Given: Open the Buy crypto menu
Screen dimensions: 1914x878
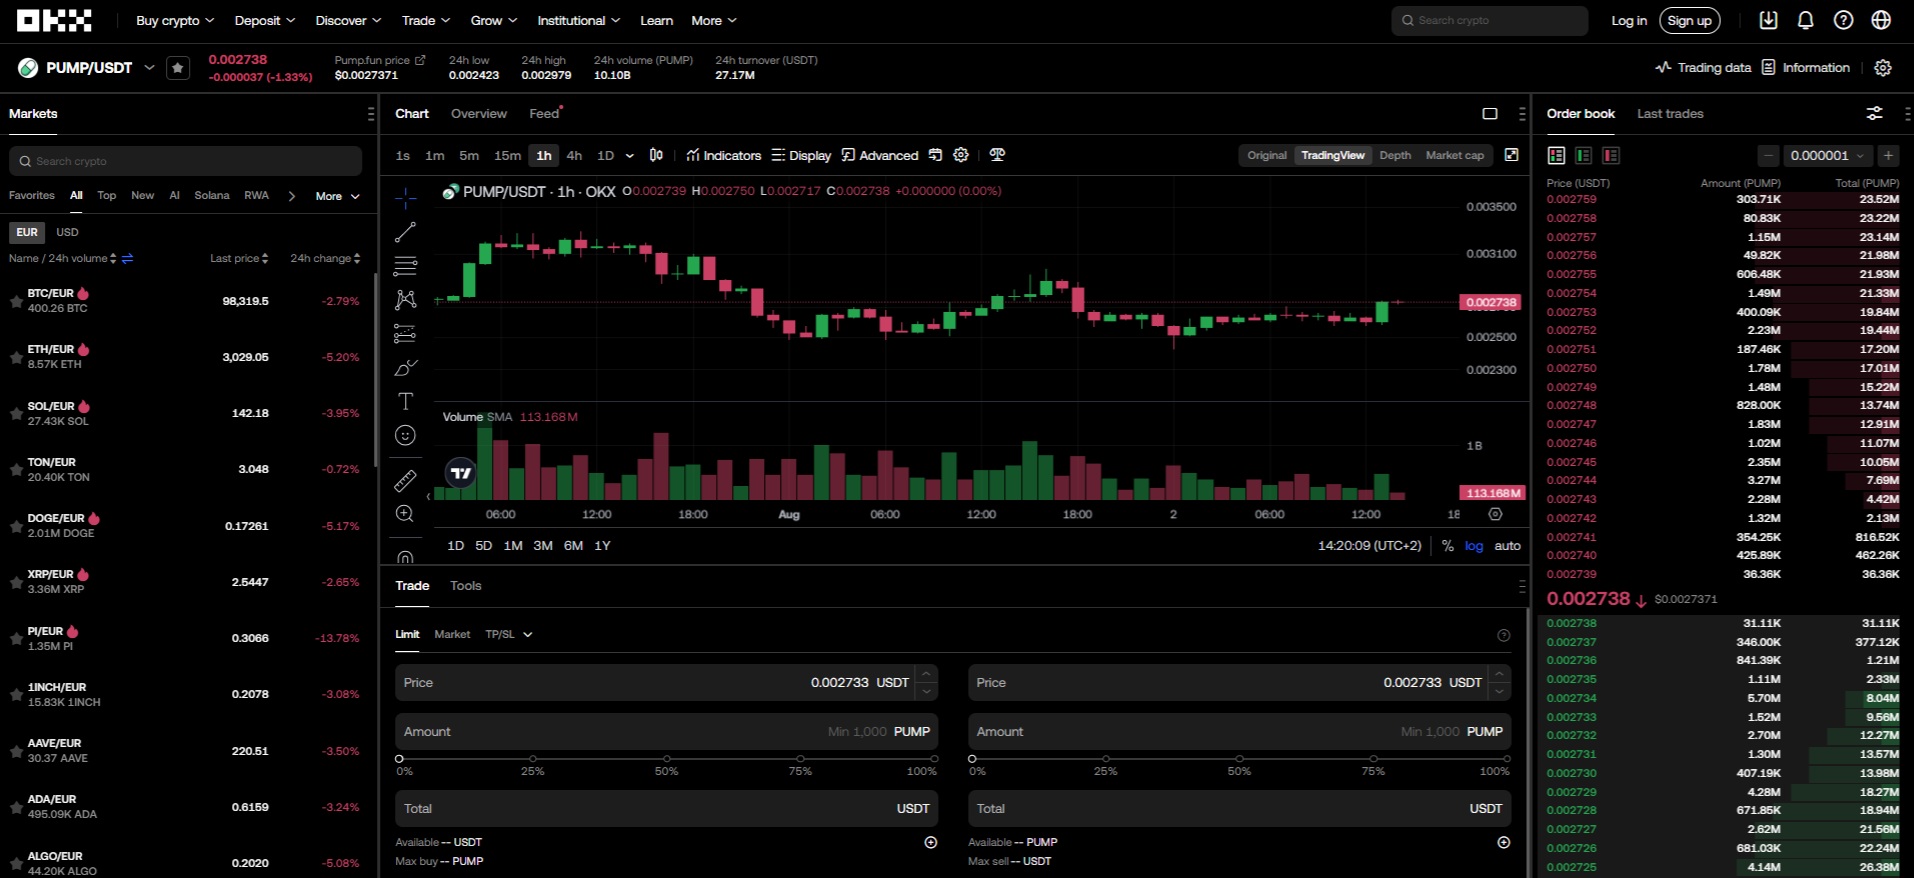Looking at the screenshot, I should (175, 20).
